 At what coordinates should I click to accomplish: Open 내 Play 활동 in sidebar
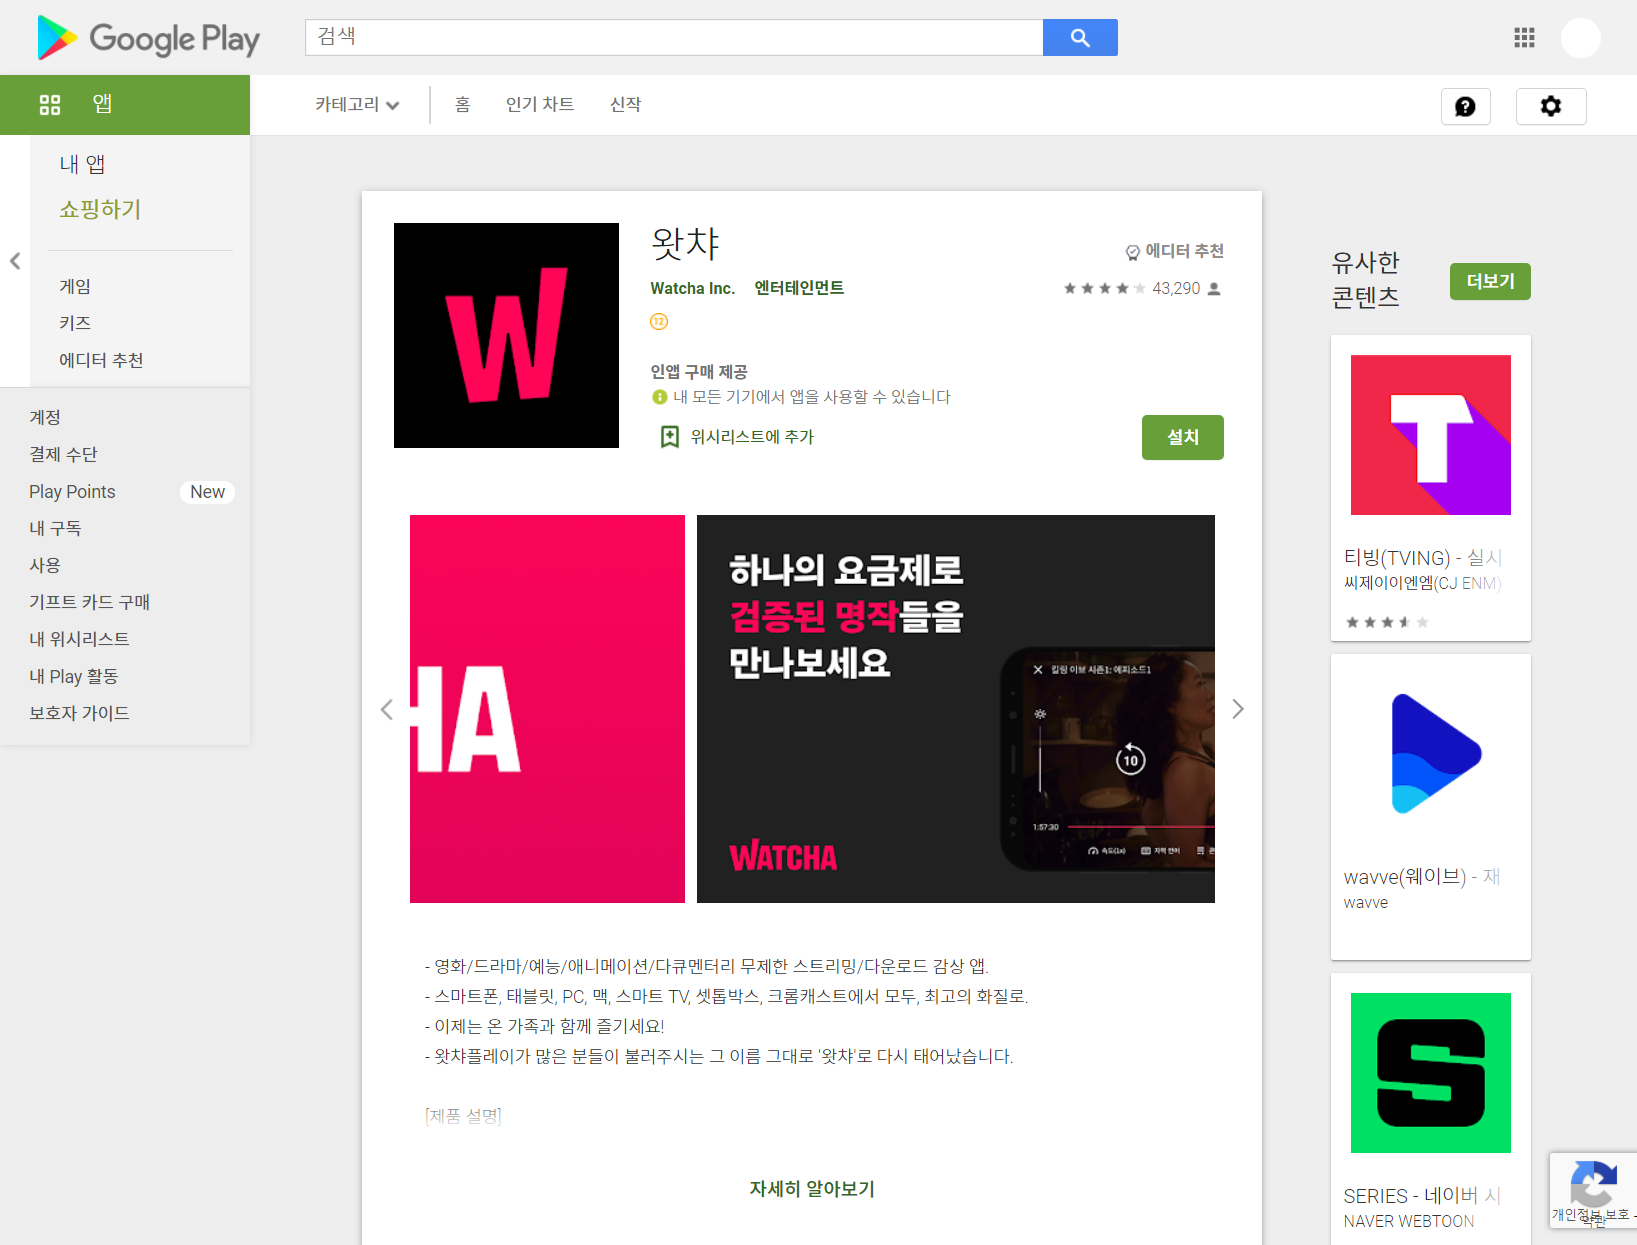point(73,676)
